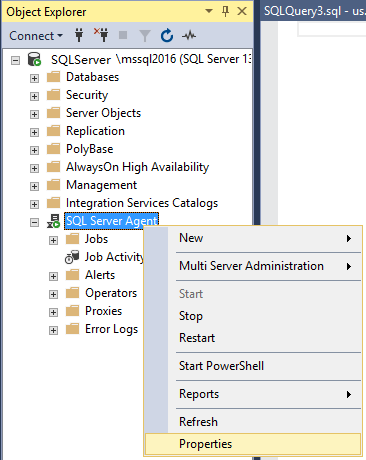Choose Restart from context menu
This screenshot has height=460, width=366.
pos(253,338)
